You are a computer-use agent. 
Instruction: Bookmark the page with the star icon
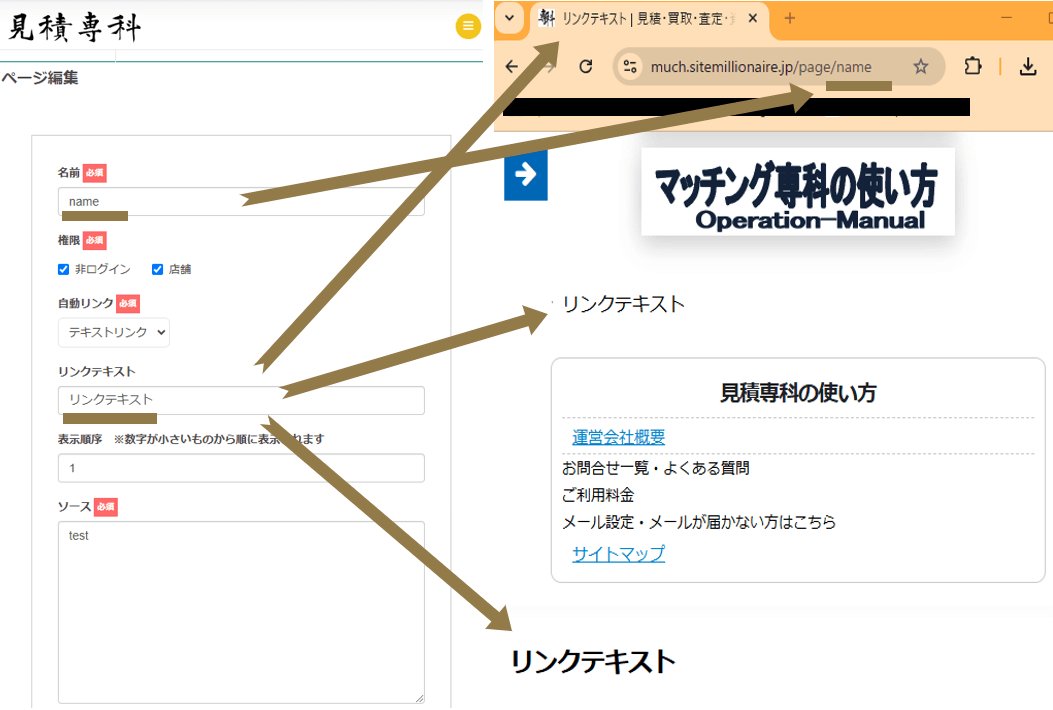click(x=921, y=66)
